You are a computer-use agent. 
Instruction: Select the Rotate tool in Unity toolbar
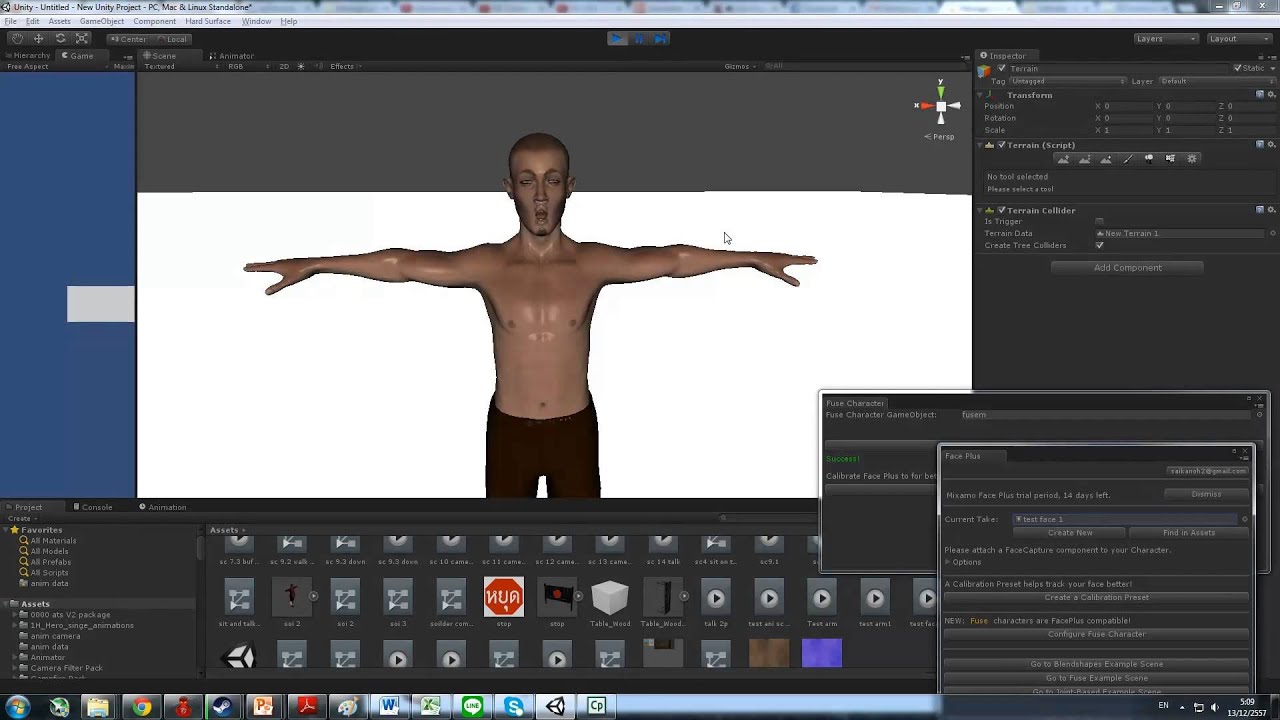61,38
